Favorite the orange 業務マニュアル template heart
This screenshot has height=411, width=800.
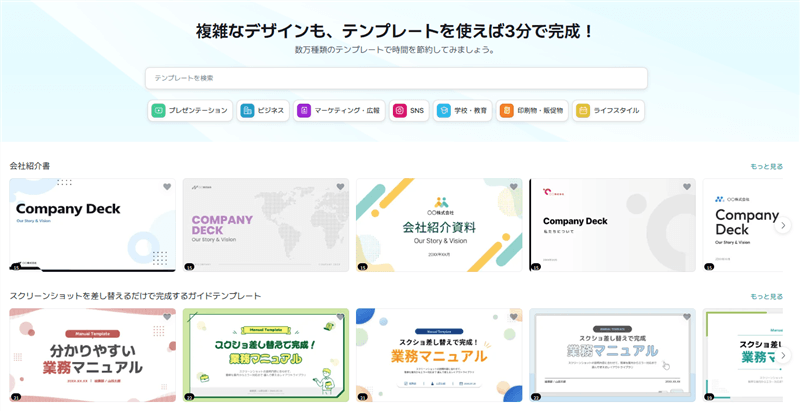click(514, 317)
